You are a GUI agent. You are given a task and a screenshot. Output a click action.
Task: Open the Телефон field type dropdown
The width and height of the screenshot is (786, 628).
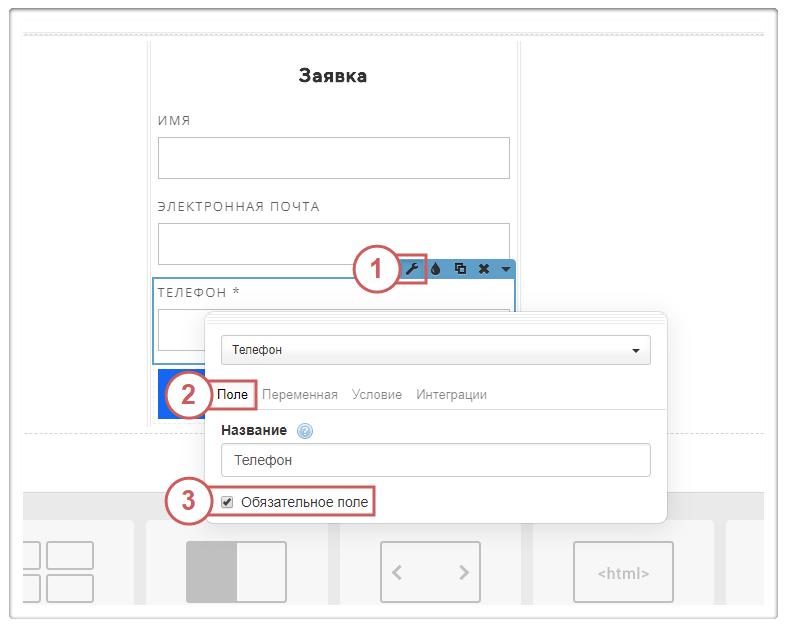point(435,351)
